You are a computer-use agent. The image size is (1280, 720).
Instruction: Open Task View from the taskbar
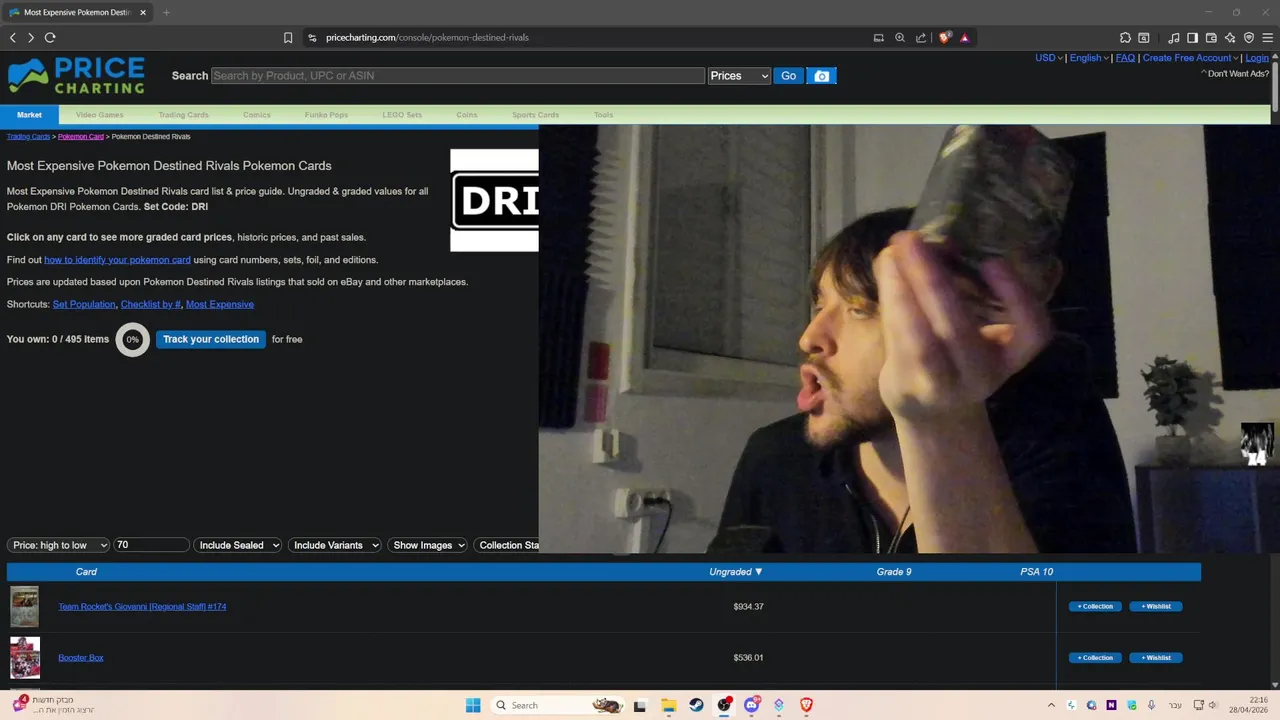click(640, 705)
